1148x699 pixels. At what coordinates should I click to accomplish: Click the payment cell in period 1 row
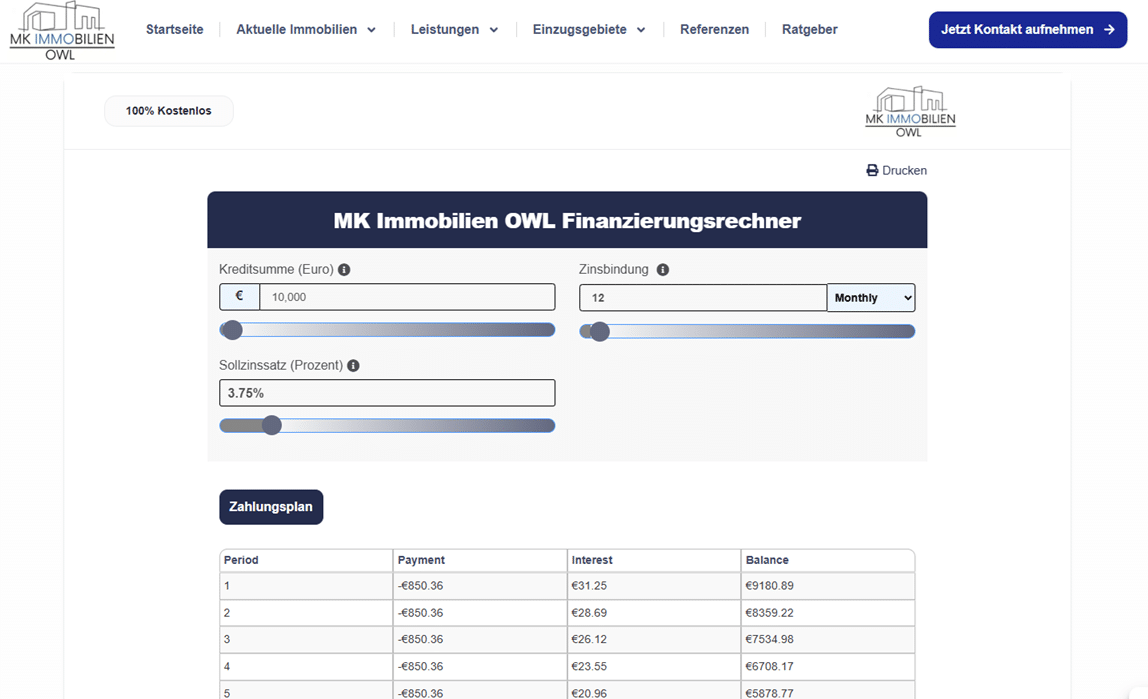coord(480,586)
